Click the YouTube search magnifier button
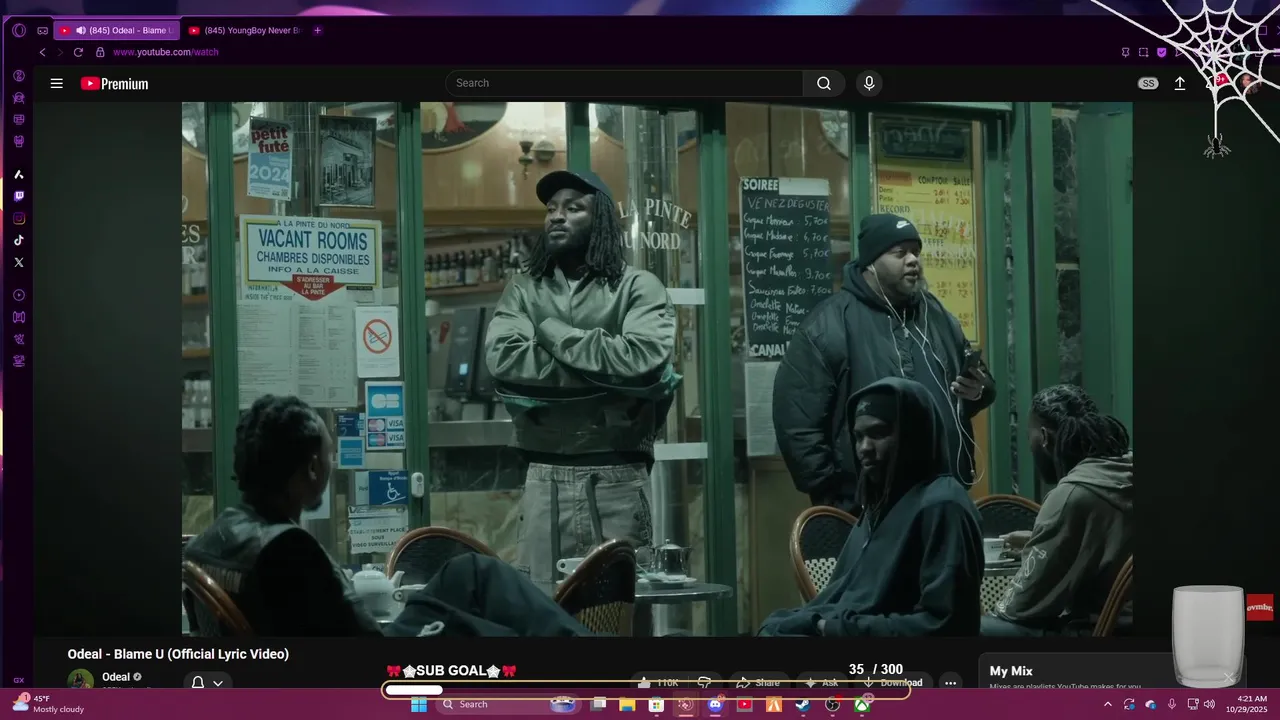This screenshot has height=720, width=1280. (x=824, y=83)
